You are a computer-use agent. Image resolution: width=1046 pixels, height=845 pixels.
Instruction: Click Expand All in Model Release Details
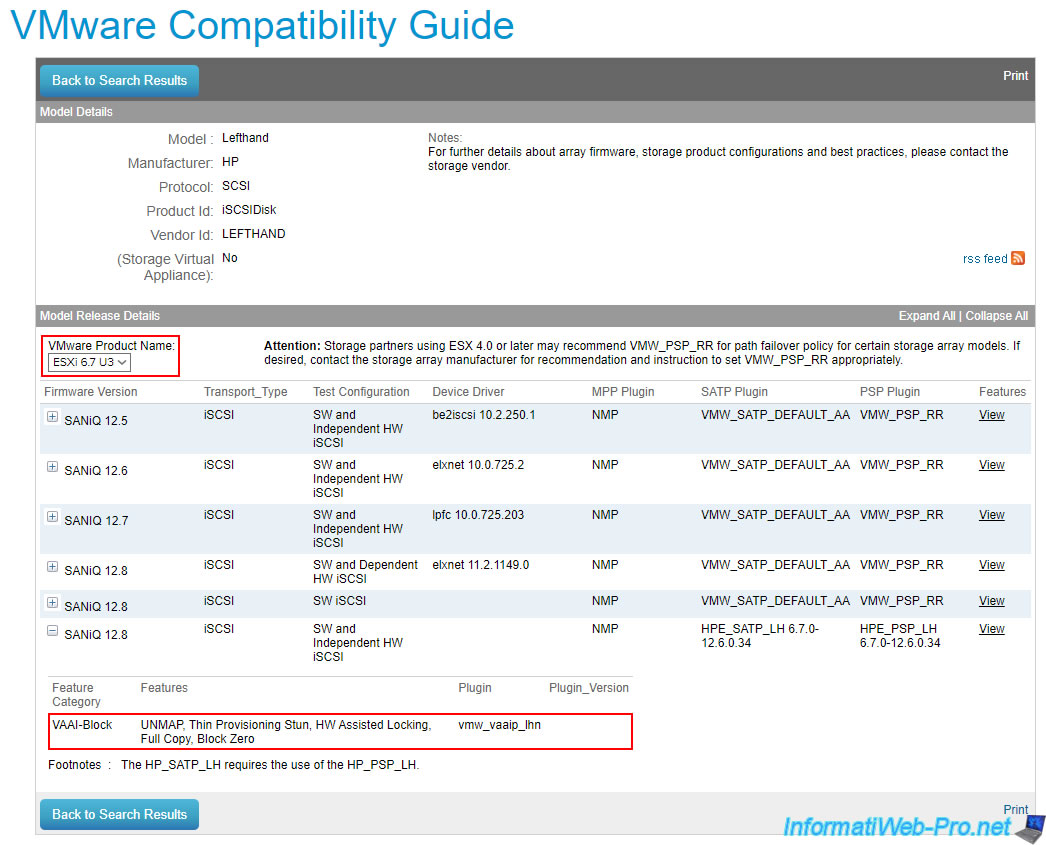tap(927, 316)
